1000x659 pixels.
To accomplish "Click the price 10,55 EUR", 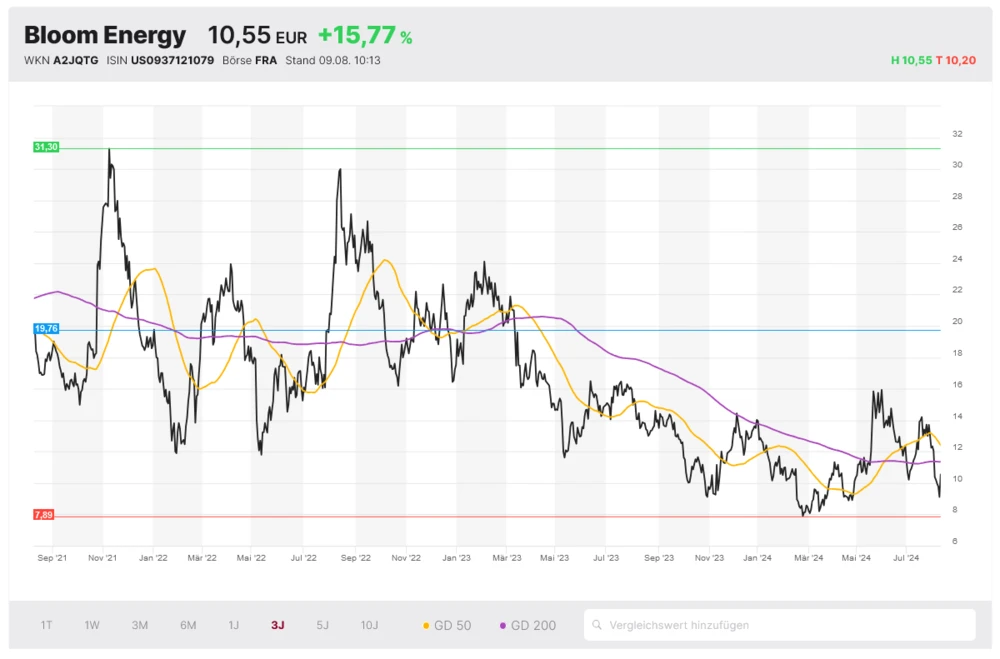I will click(x=257, y=36).
